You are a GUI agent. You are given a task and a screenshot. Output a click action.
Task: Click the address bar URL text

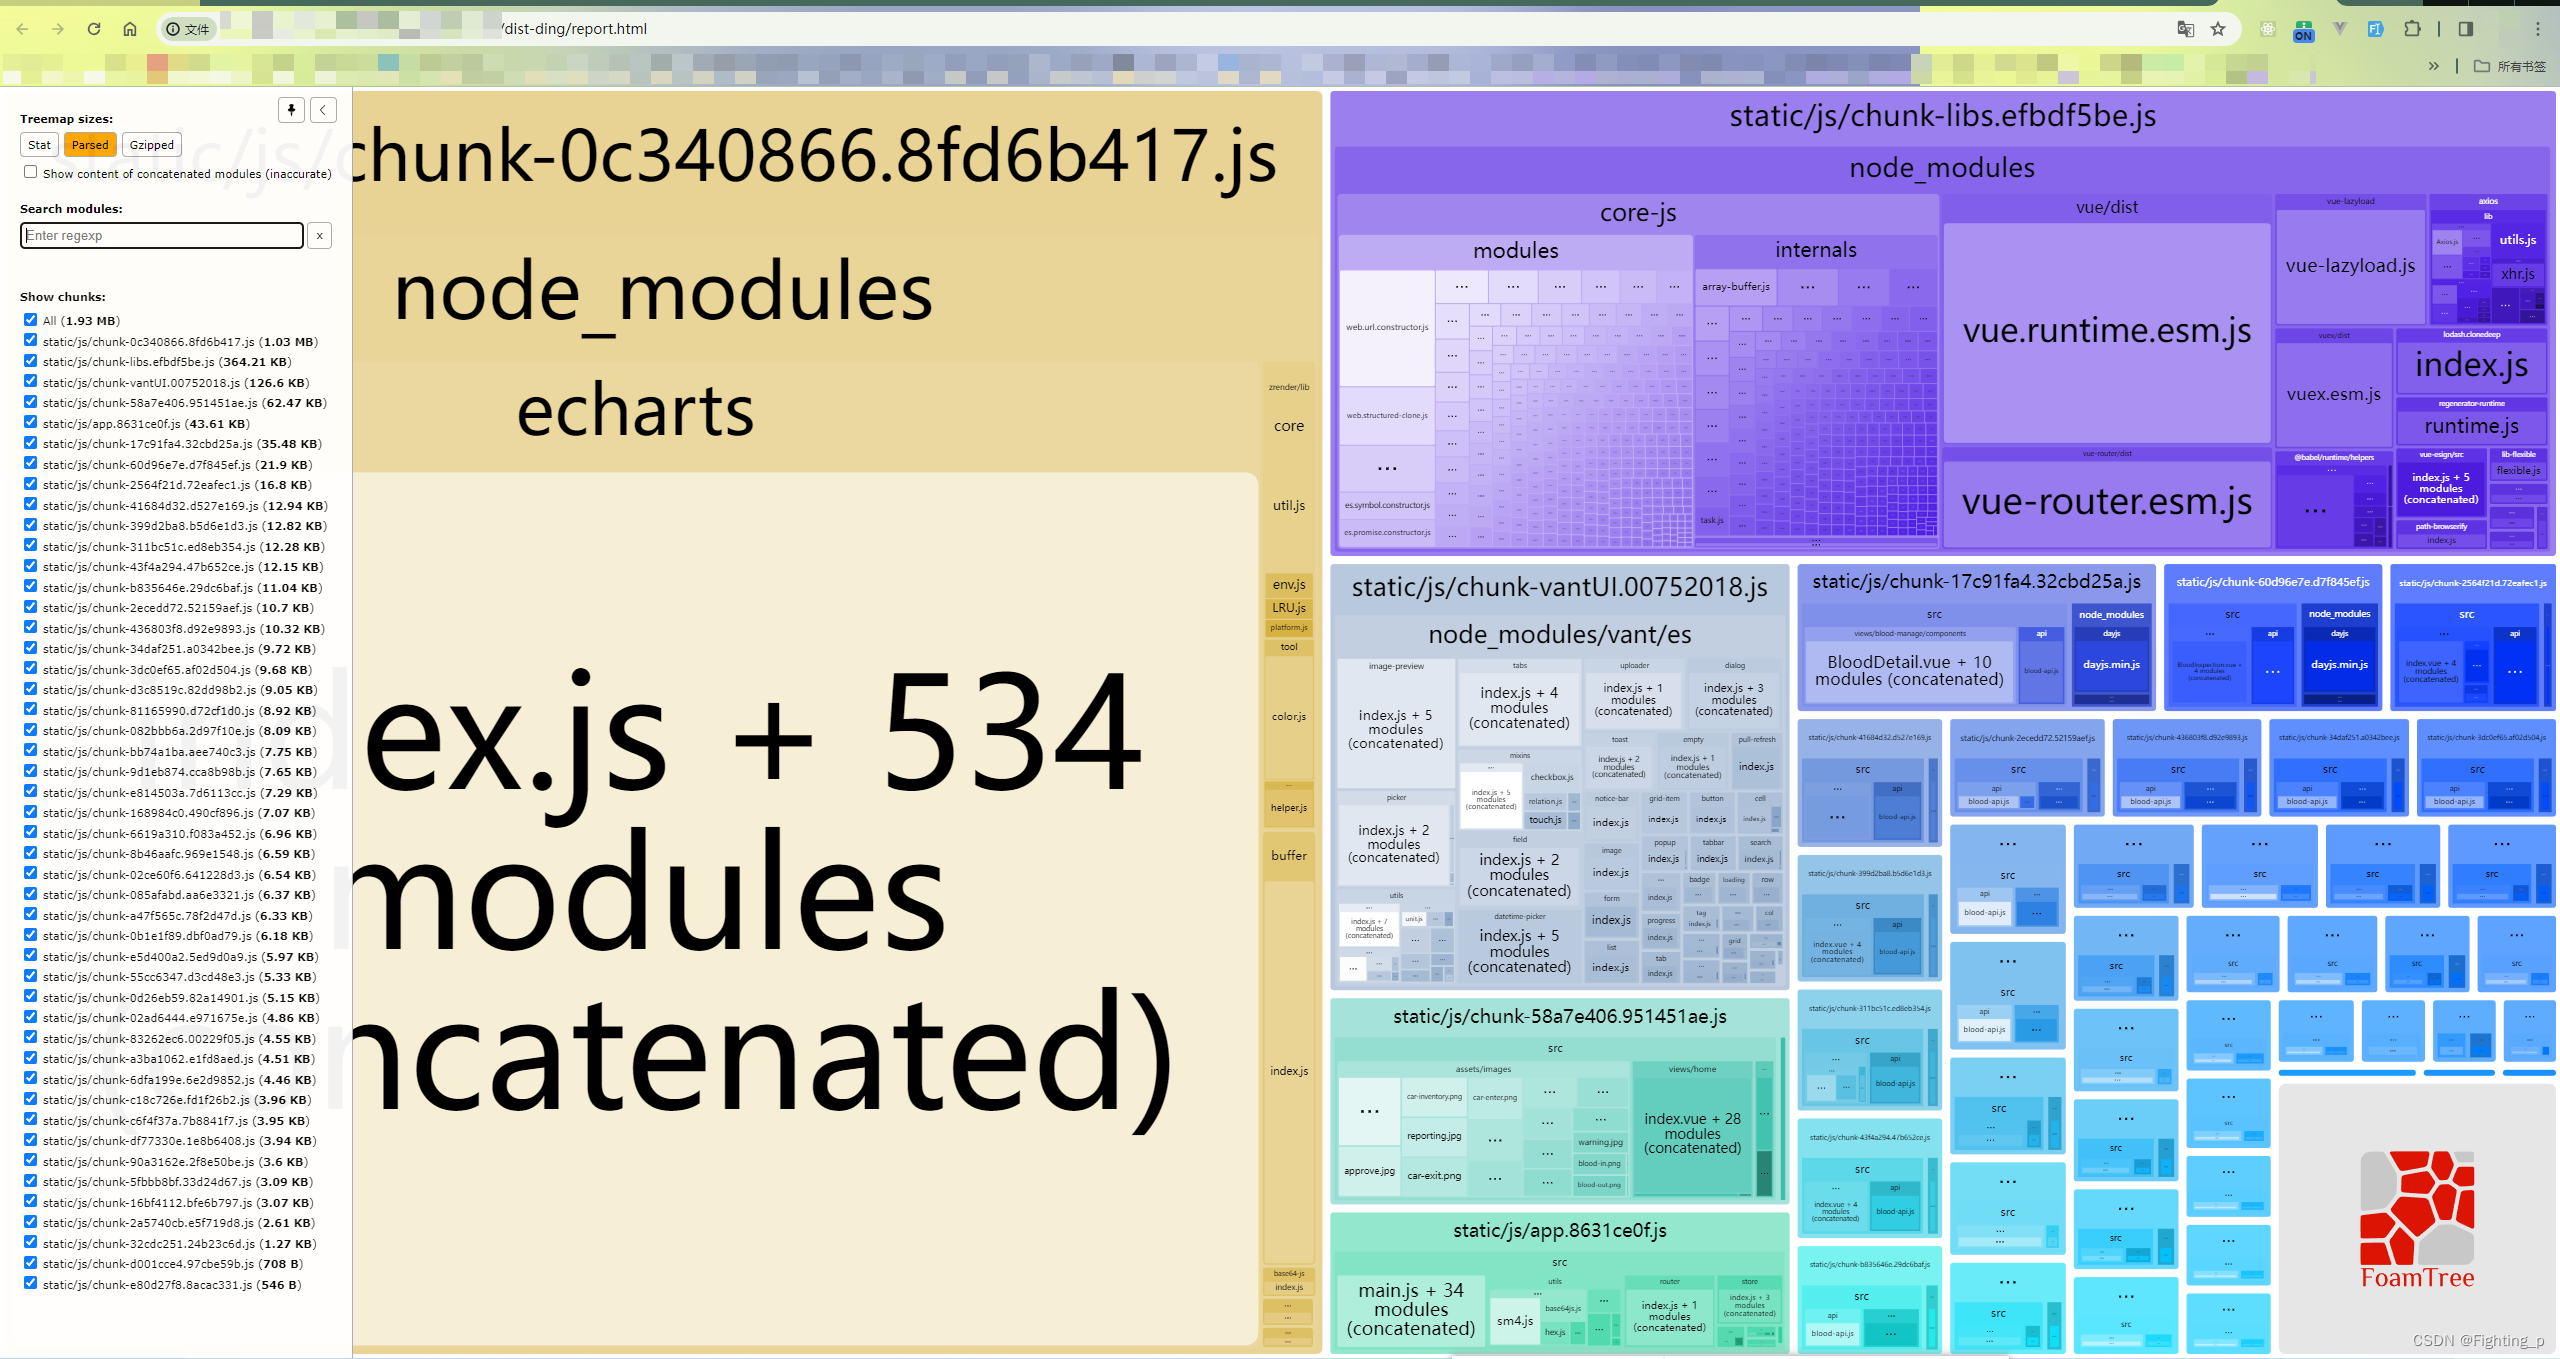click(575, 29)
